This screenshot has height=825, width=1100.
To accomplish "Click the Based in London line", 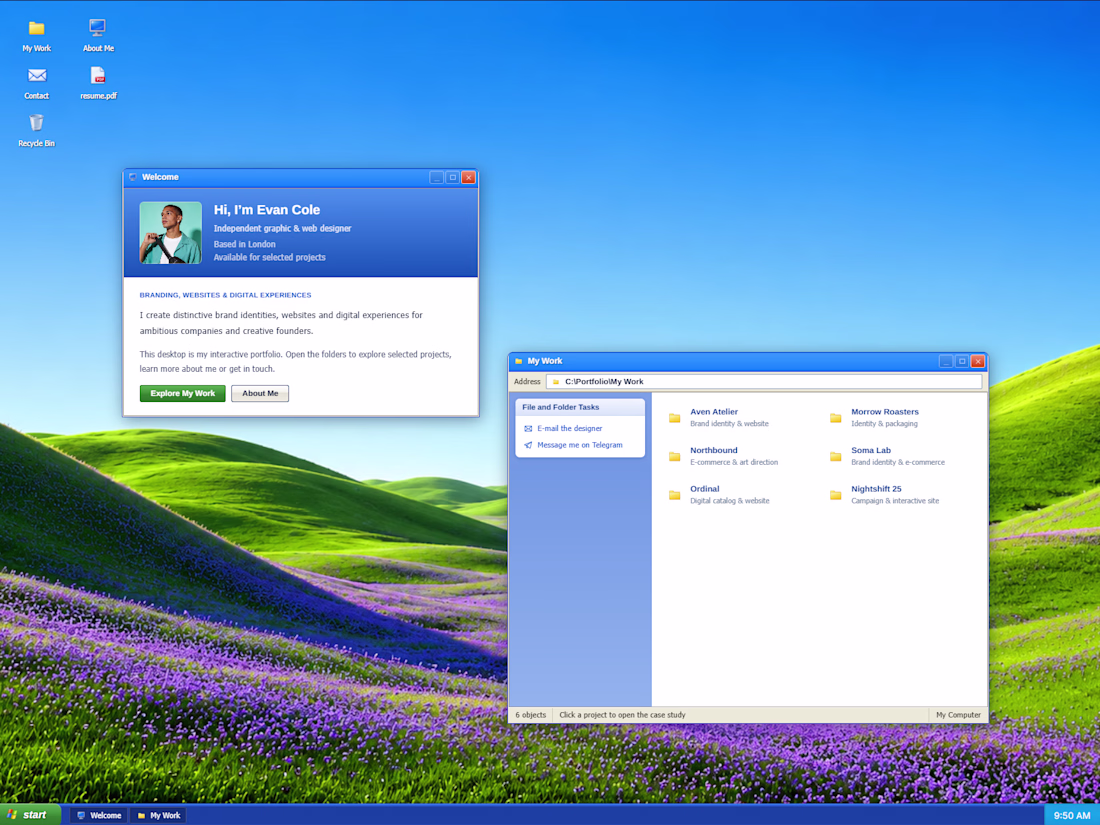I will (x=244, y=244).
